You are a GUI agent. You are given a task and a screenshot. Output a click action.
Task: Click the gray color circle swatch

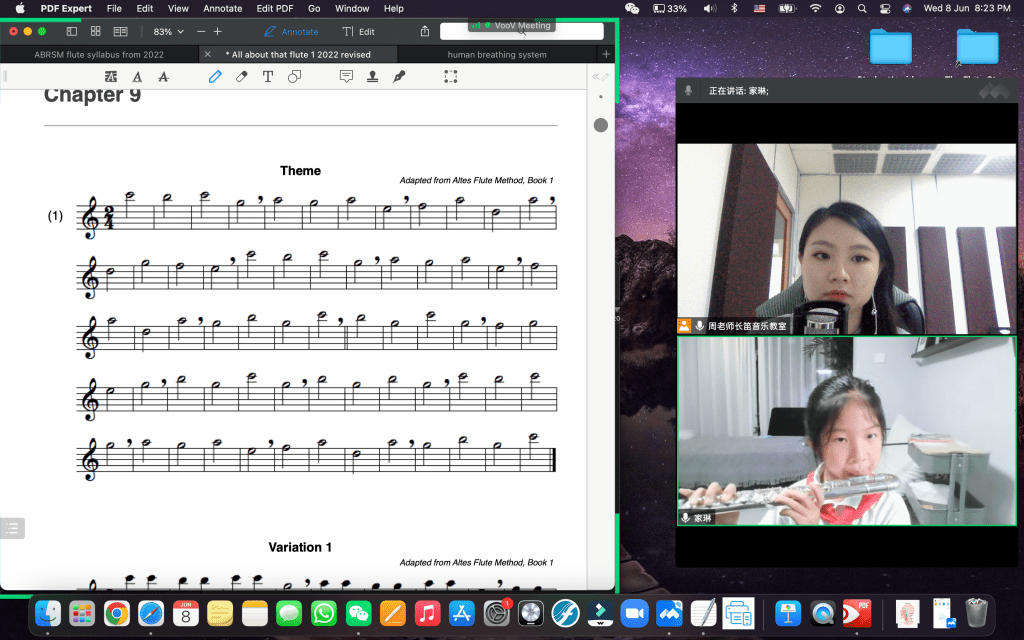tap(601, 125)
